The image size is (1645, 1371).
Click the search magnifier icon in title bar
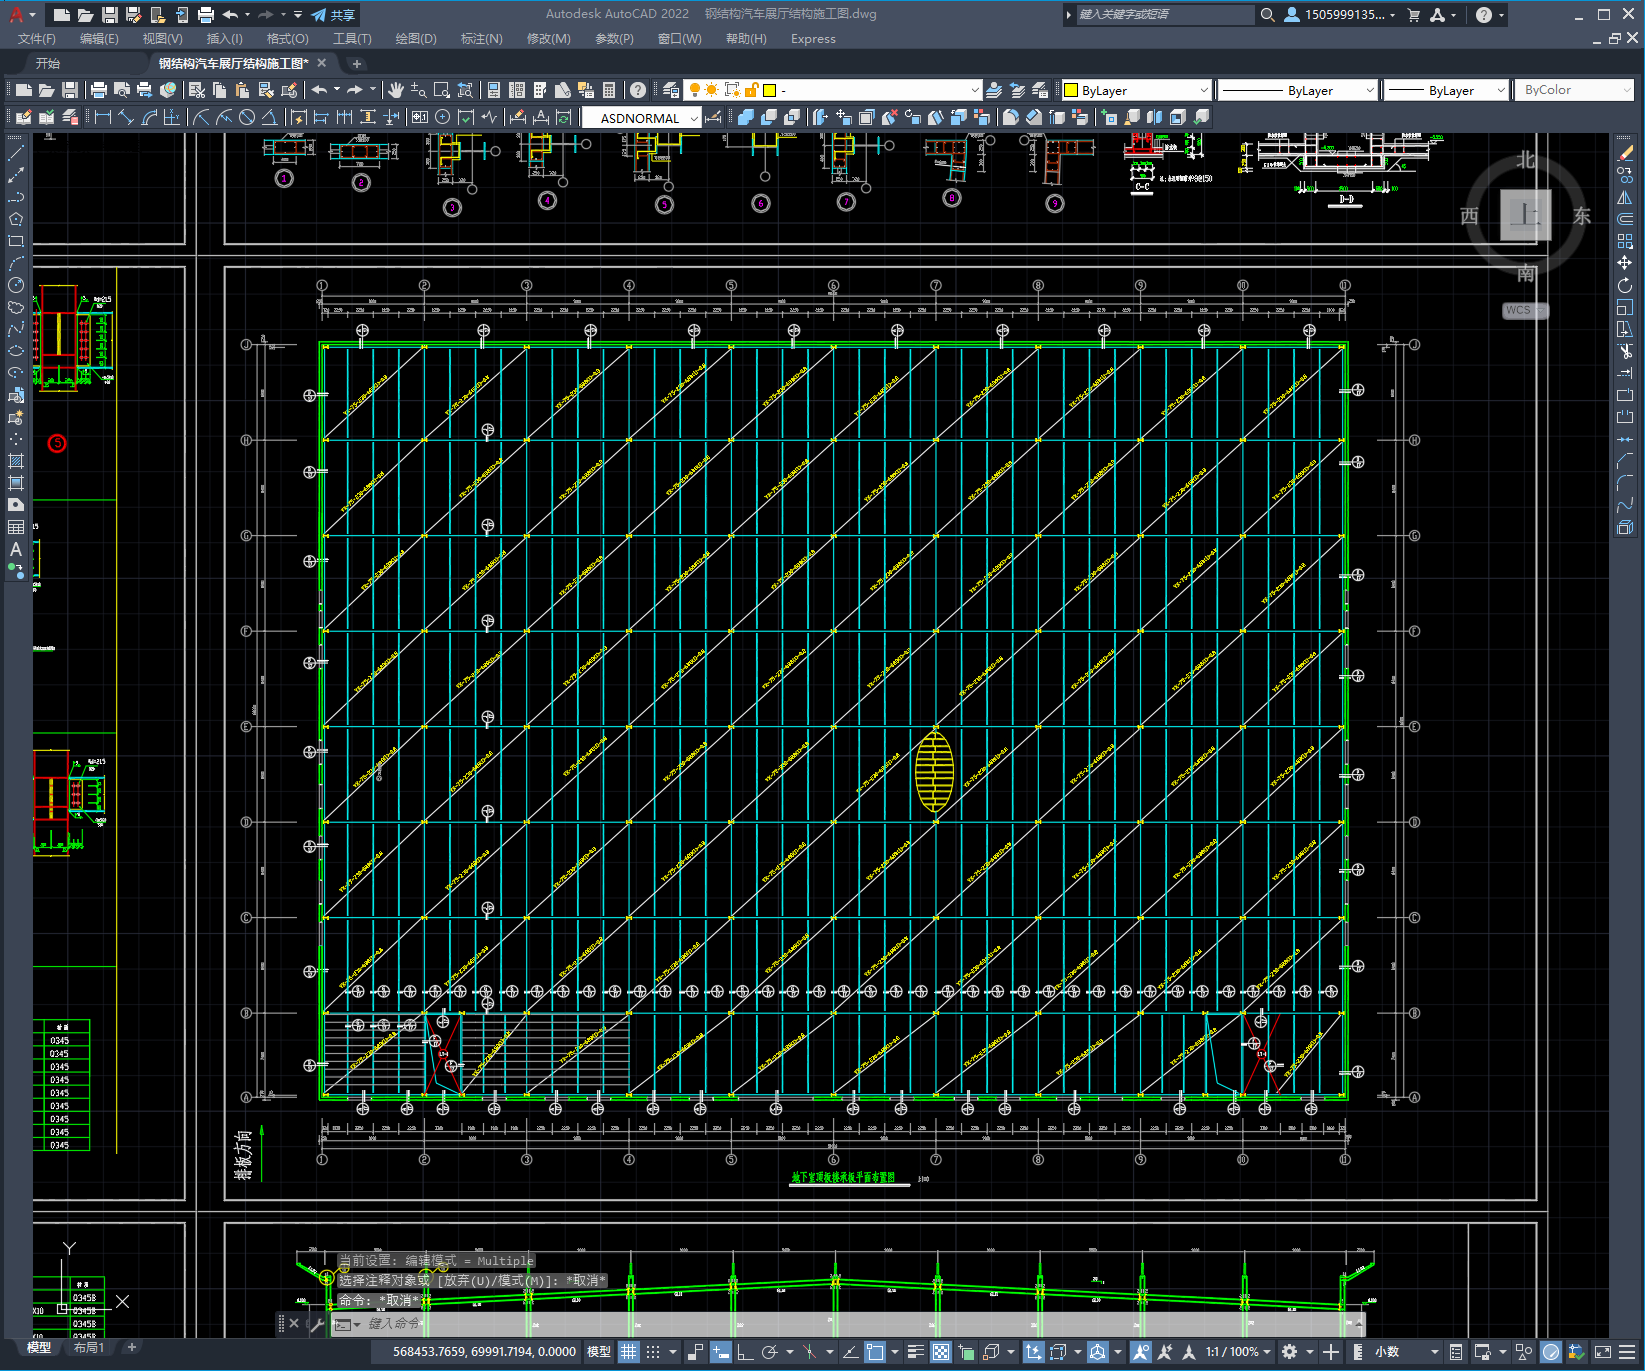pos(1267,14)
